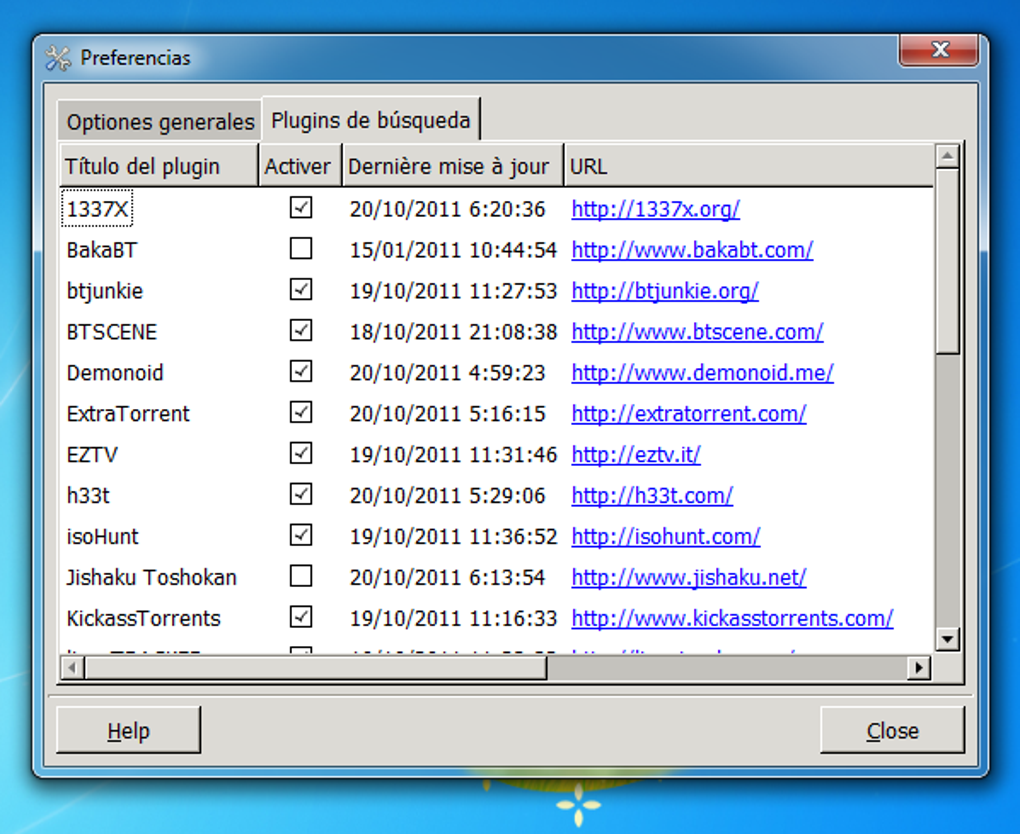Sort by Dernière mise à jour column header

coord(453,167)
